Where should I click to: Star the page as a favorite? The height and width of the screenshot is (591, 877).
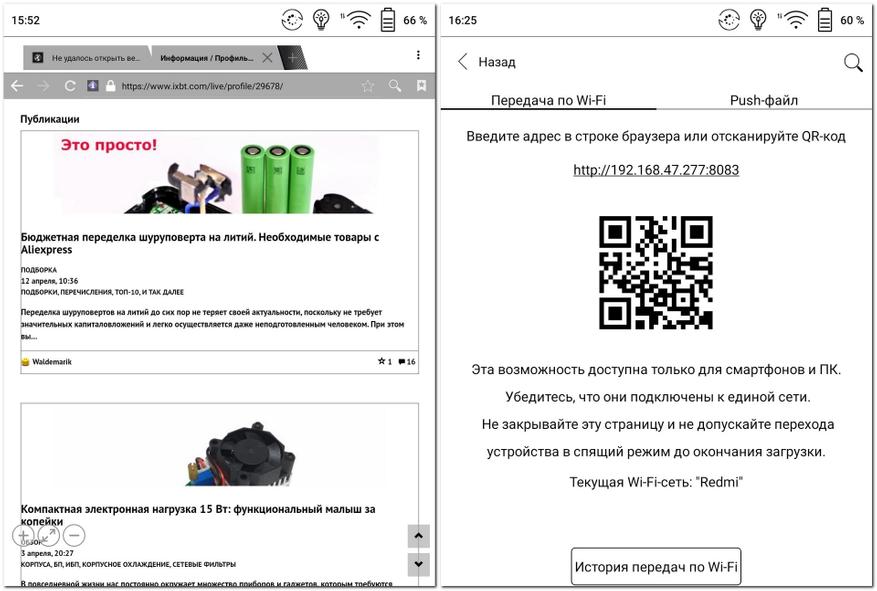pyautogui.click(x=367, y=86)
